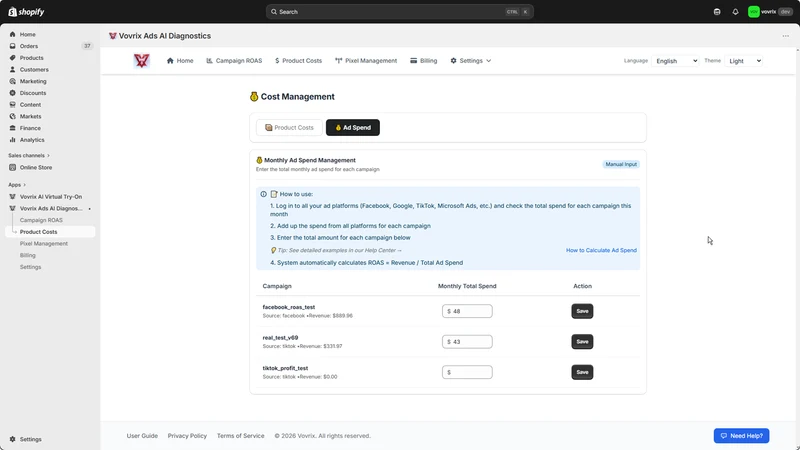Image resolution: width=800 pixels, height=450 pixels.
Task: Open Orders icon in sidebar
Action: coord(12,46)
